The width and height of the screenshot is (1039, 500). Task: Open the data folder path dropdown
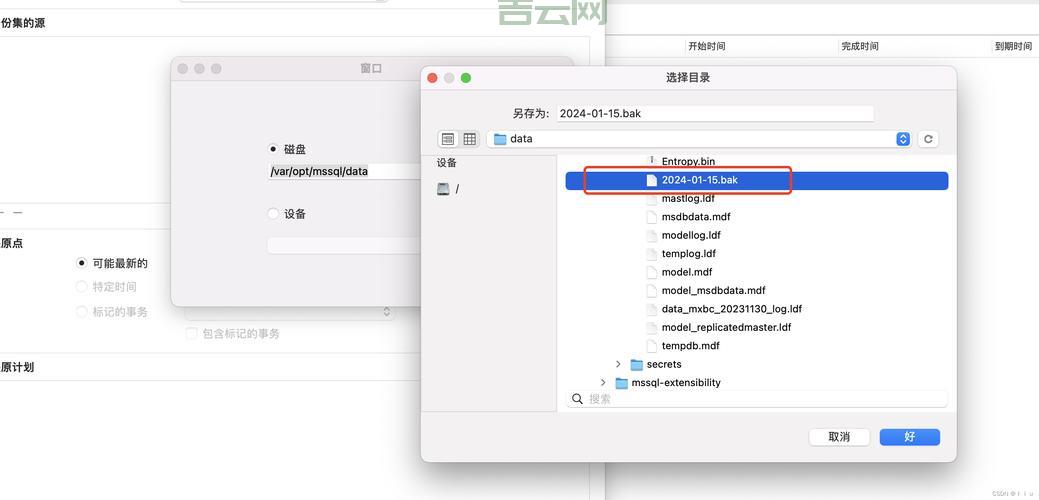pyautogui.click(x=699, y=139)
